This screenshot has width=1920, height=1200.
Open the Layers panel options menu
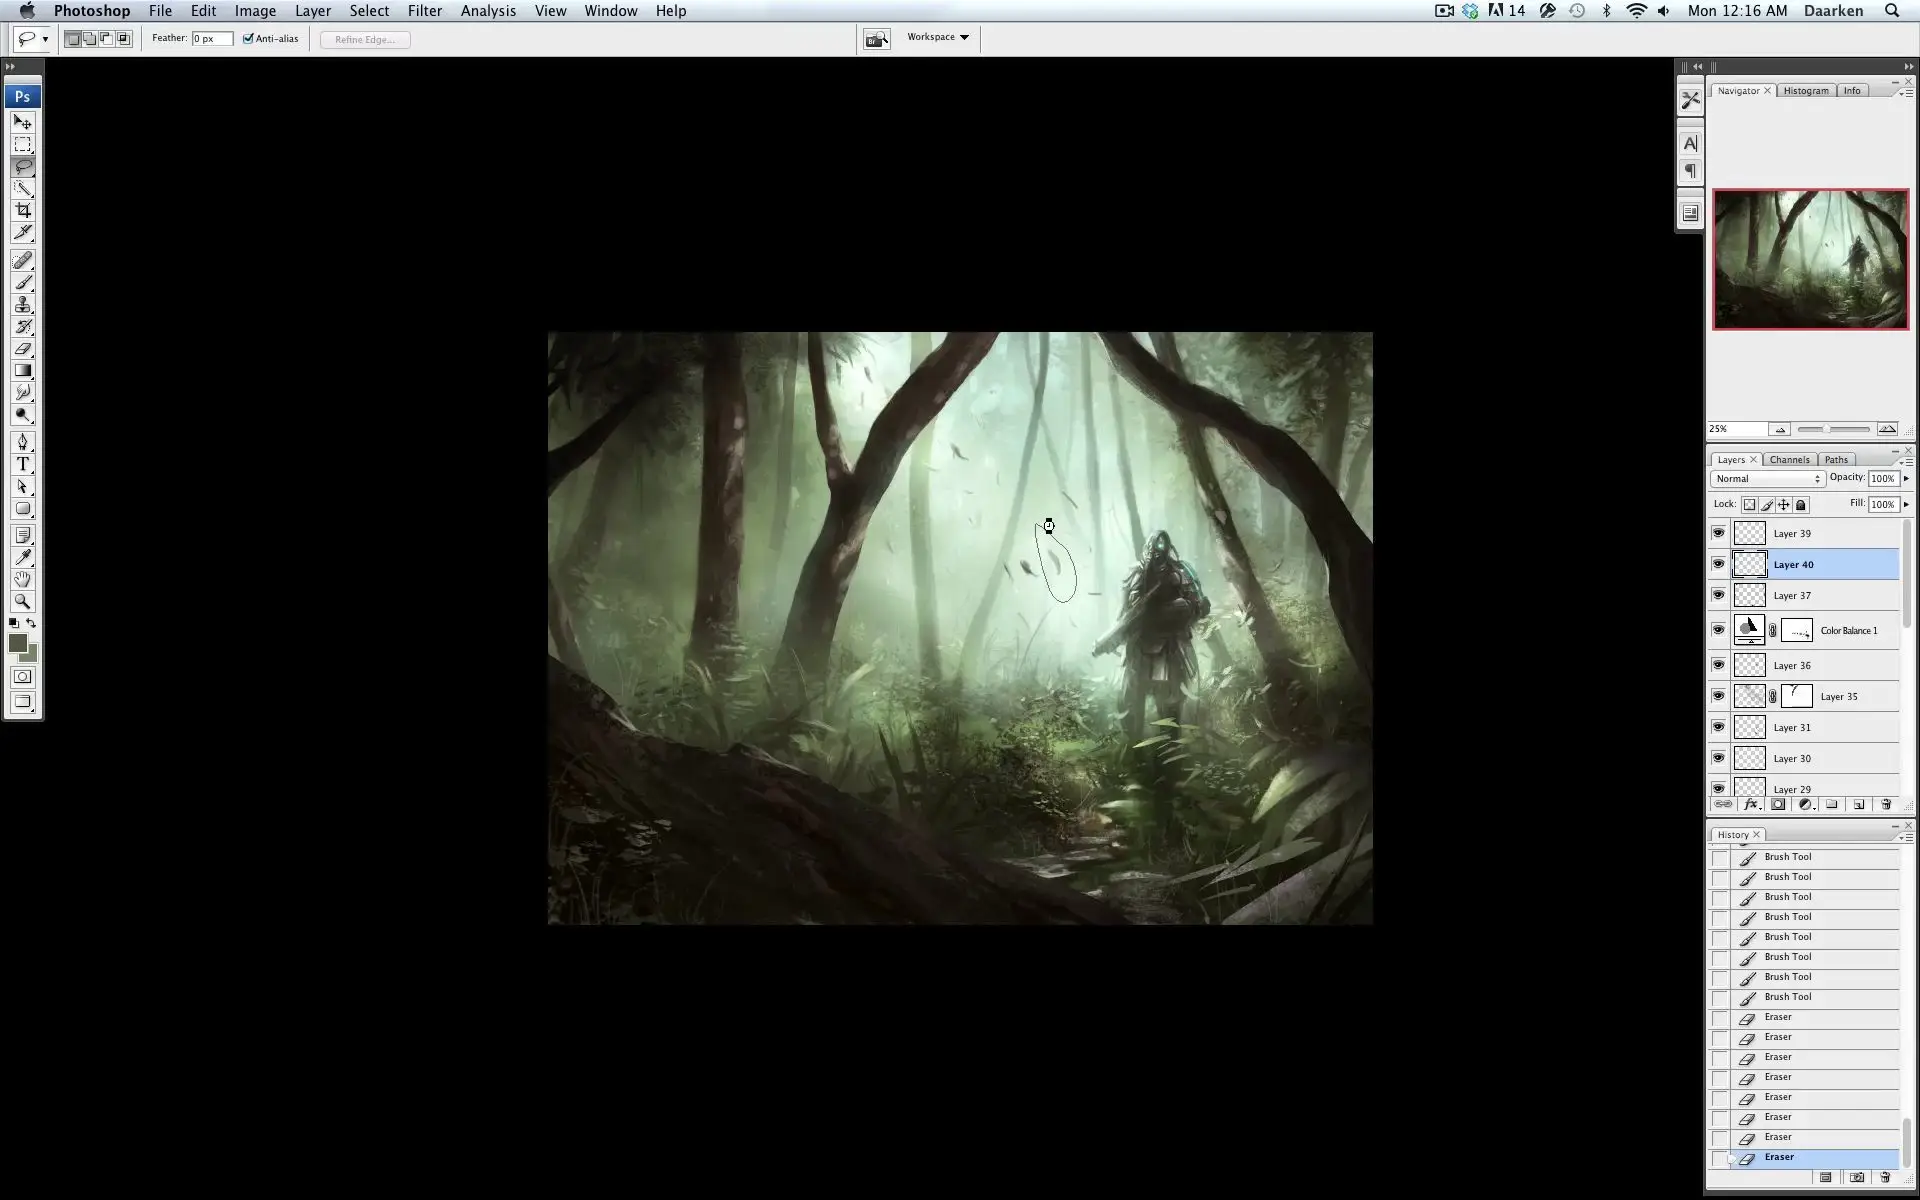click(x=1906, y=462)
